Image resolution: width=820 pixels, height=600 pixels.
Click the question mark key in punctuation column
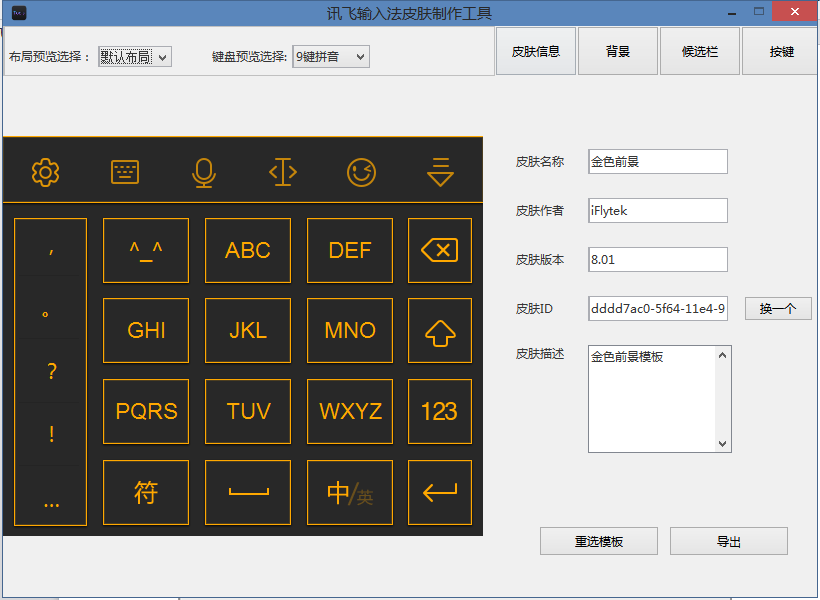[x=51, y=370]
